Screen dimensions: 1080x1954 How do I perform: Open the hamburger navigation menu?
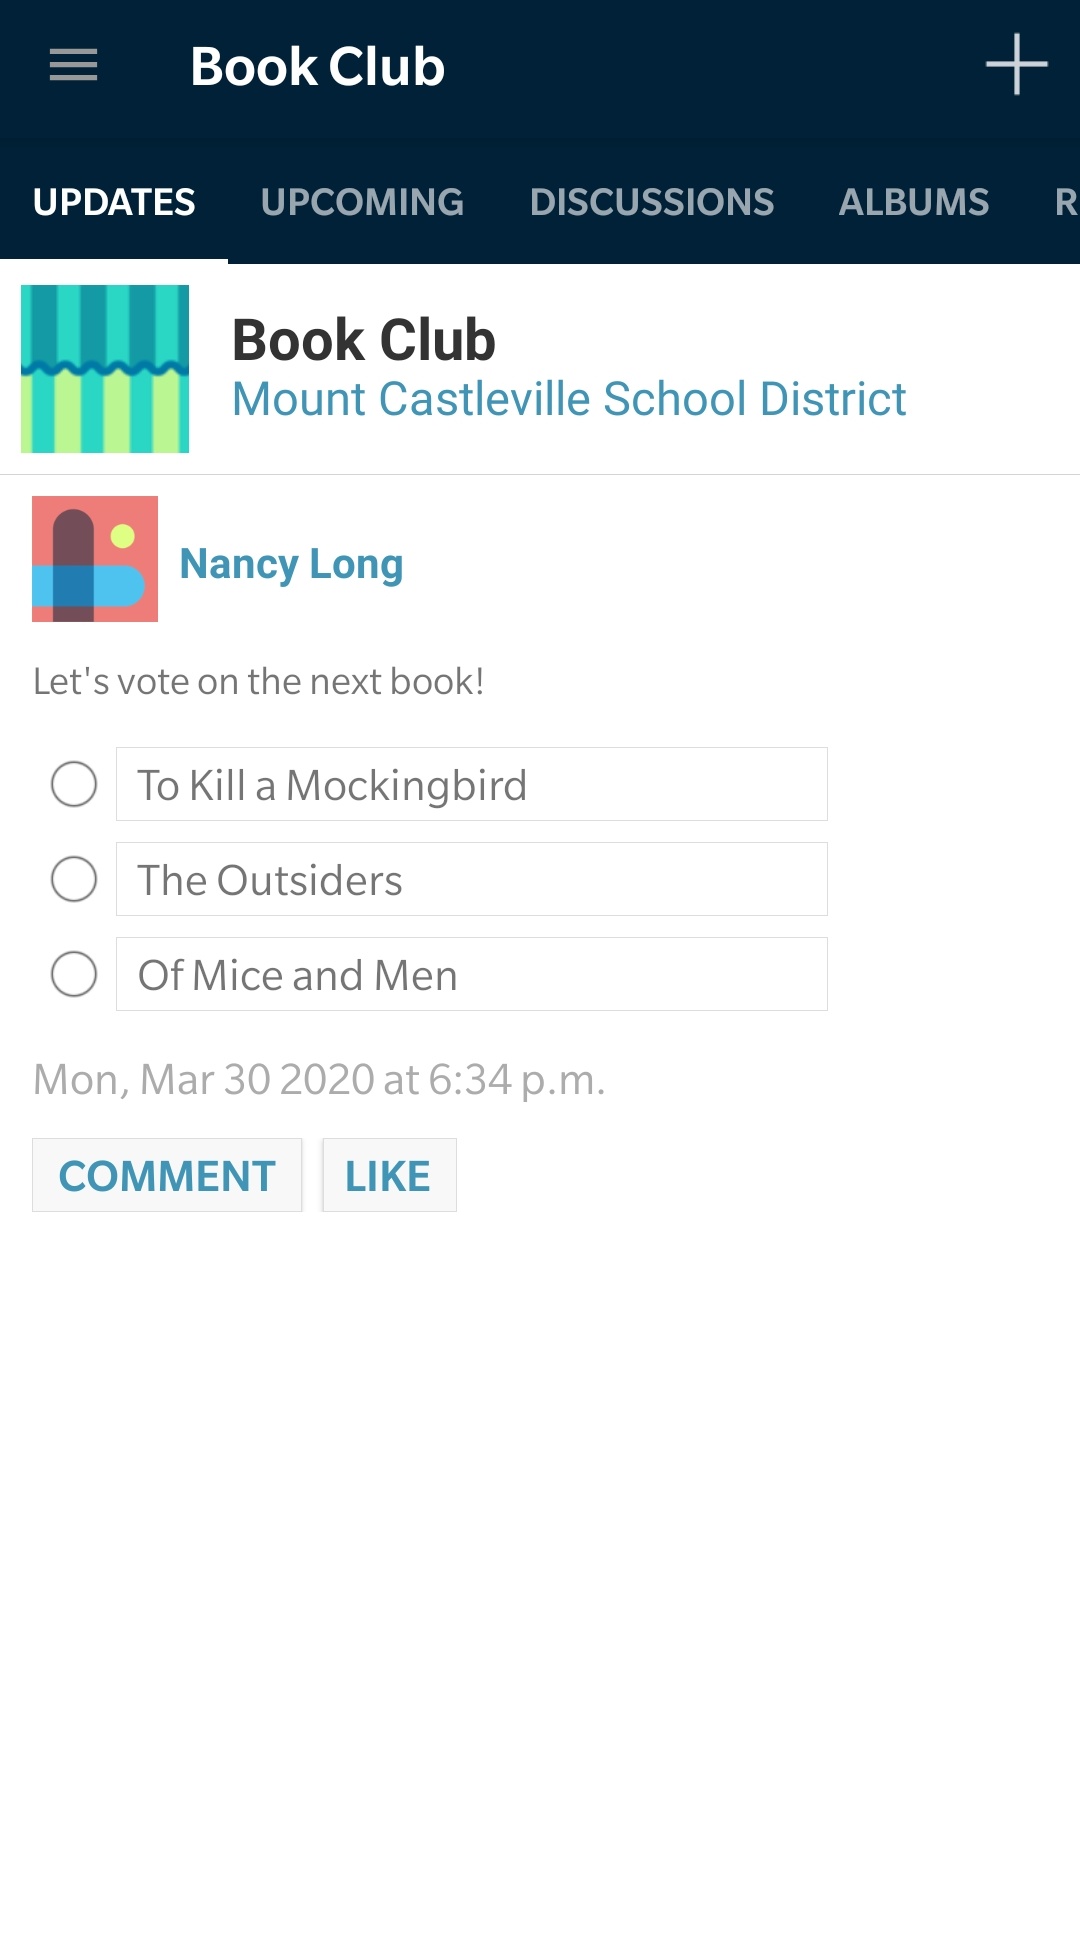74,65
